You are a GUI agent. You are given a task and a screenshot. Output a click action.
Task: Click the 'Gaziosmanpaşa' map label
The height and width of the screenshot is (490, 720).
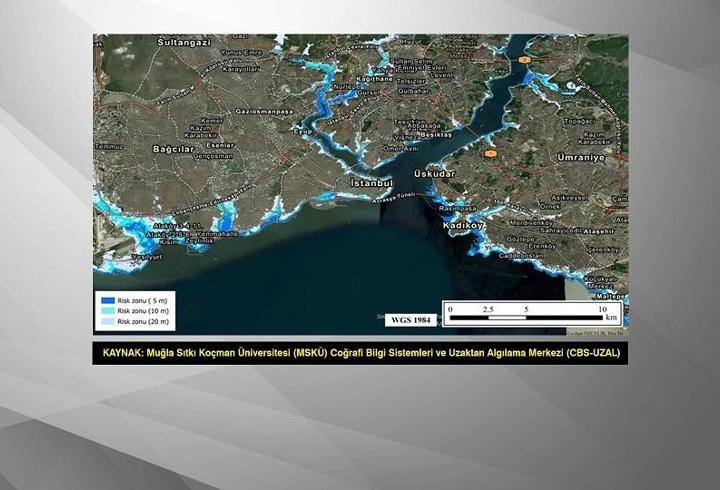click(264, 112)
